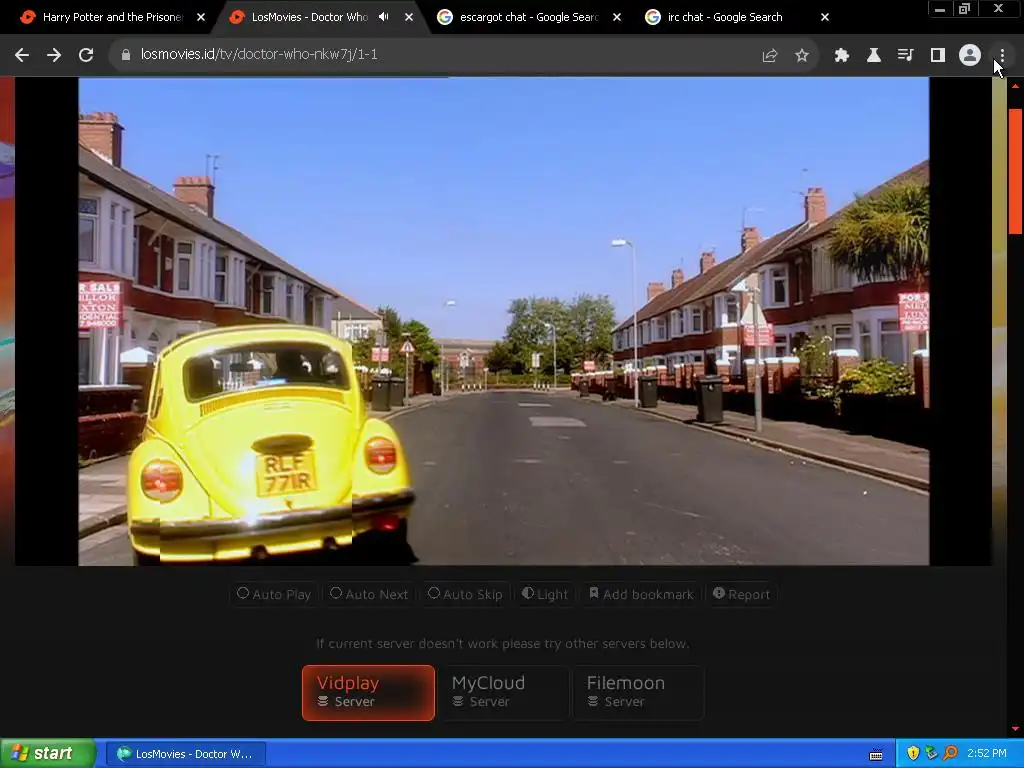Click the page vertical scrollbar thumb
Screen dimensions: 1024x768
tap(1016, 171)
